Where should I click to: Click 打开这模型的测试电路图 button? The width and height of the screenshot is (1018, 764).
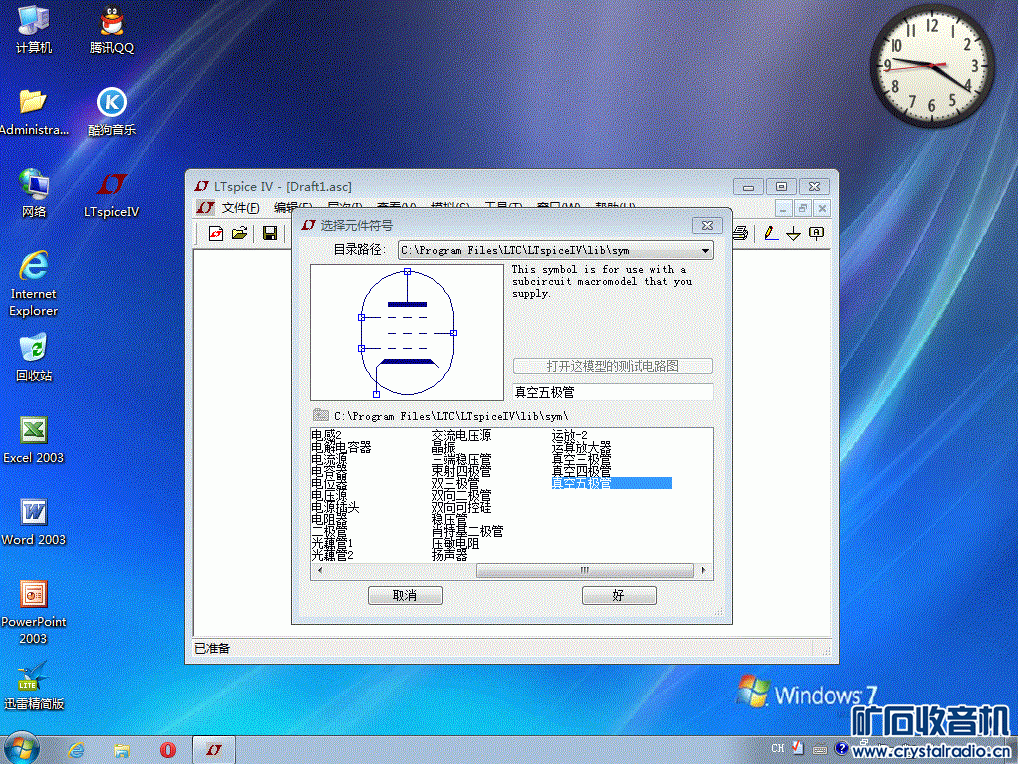(x=612, y=366)
